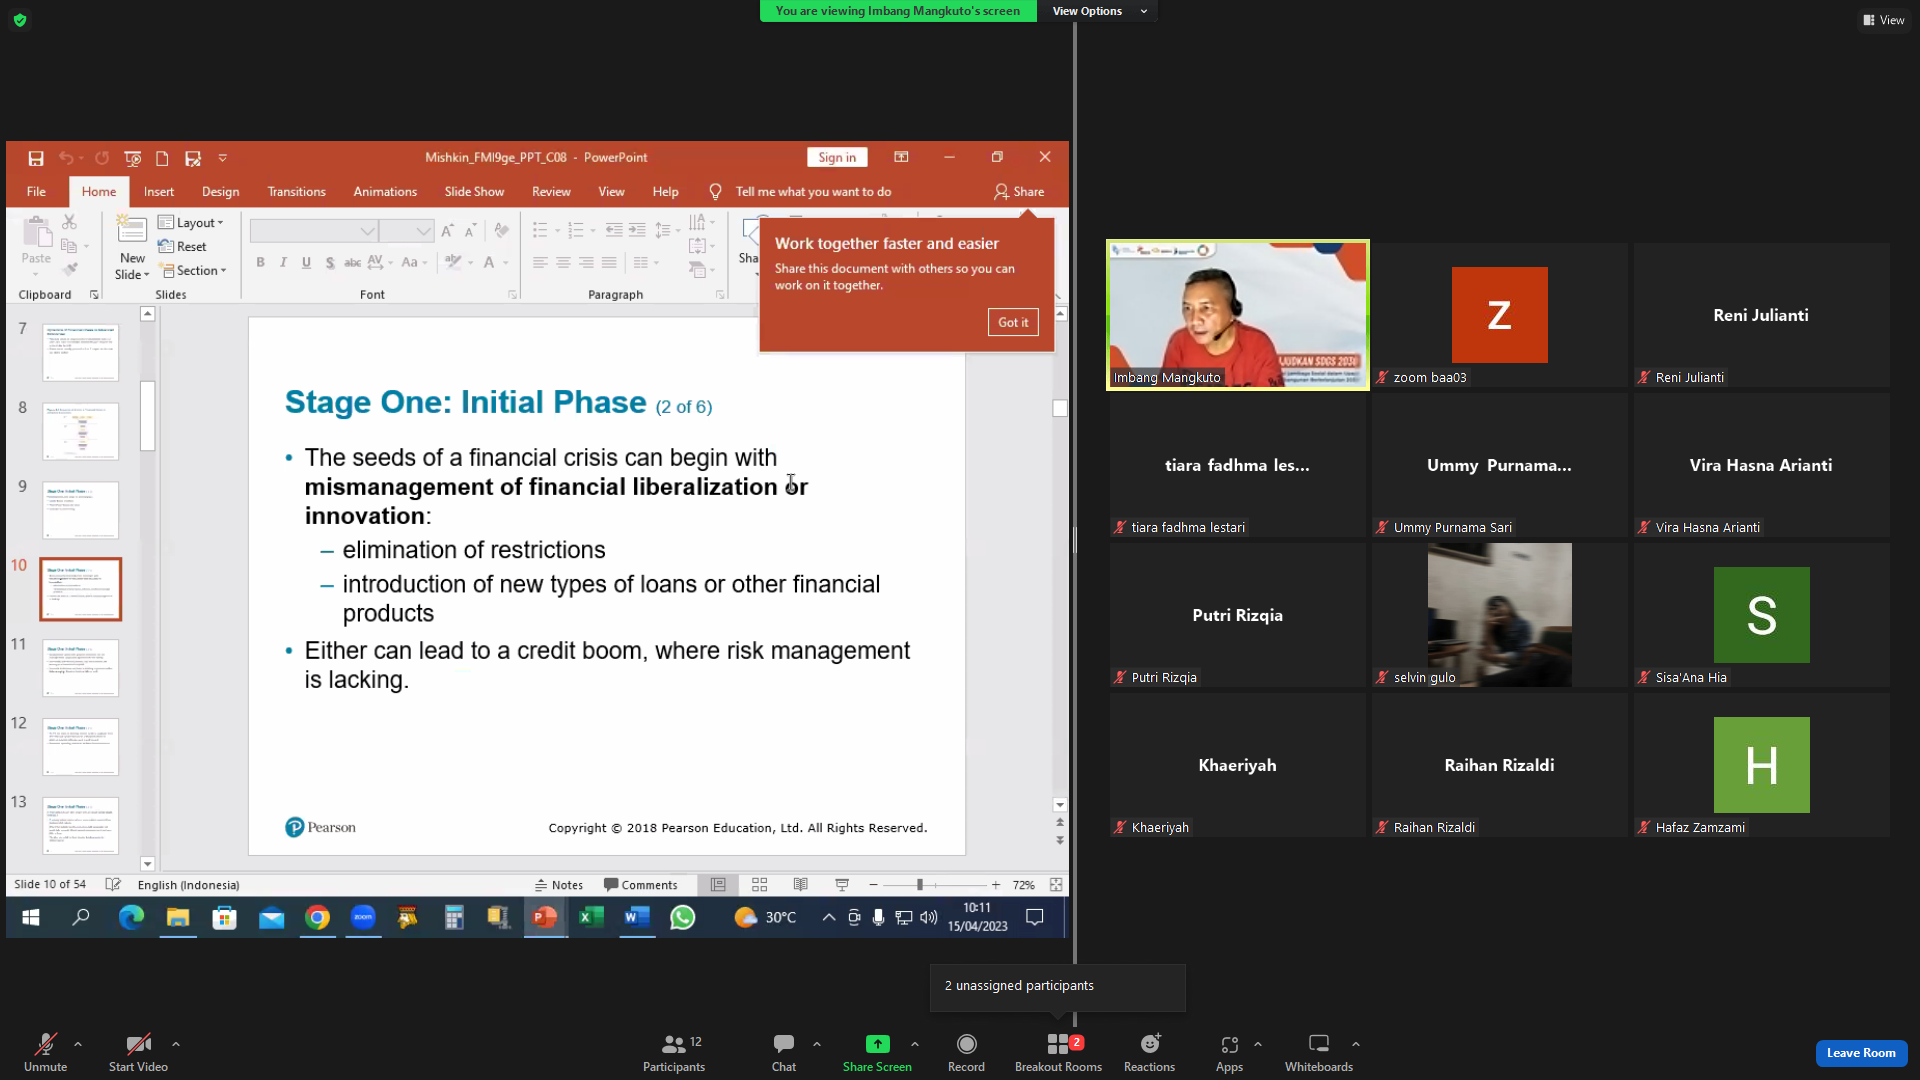Switch to the Animations ribbon tab
Image resolution: width=1920 pixels, height=1080 pixels.
[385, 192]
